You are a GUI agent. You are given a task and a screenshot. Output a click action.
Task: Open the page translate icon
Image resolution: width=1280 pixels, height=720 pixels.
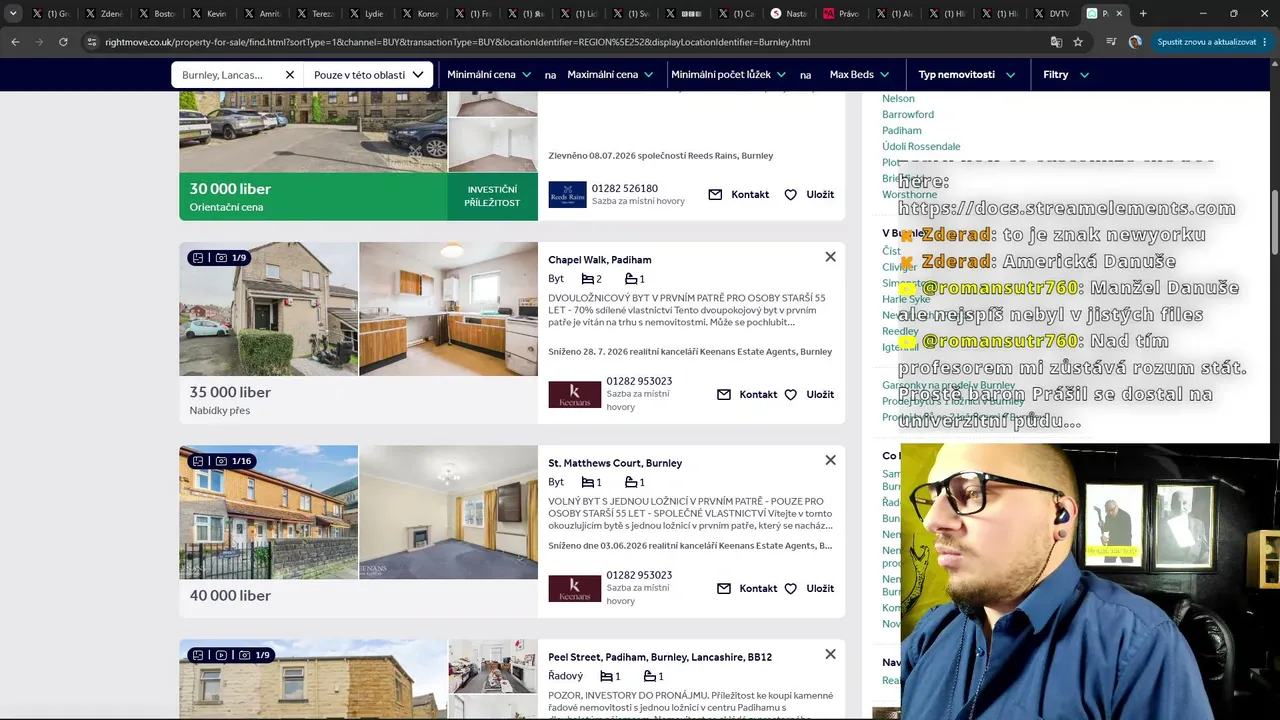(1056, 42)
